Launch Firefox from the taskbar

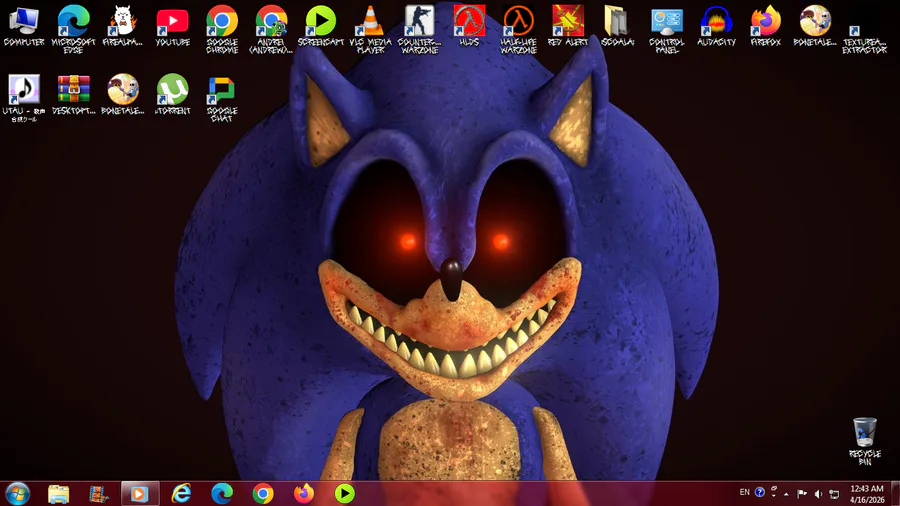[x=304, y=494]
